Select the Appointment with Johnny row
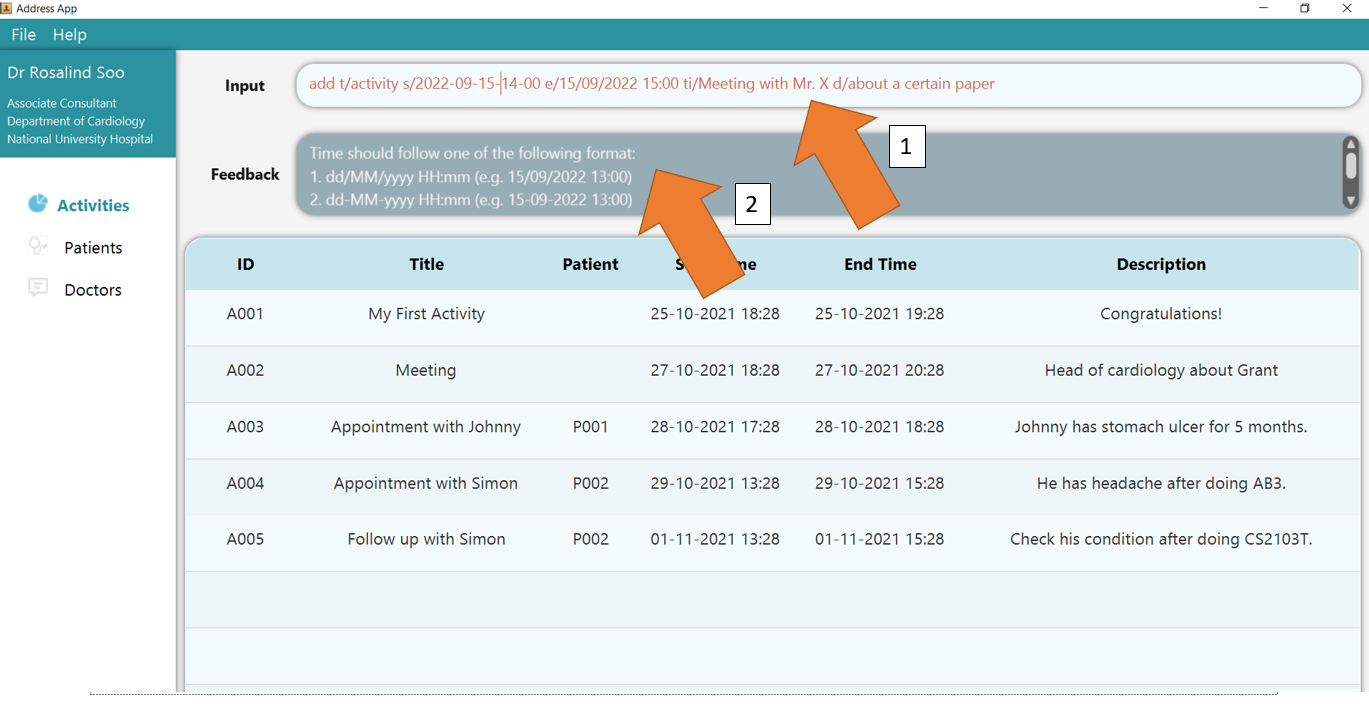The height and width of the screenshot is (722, 1369). 426,427
